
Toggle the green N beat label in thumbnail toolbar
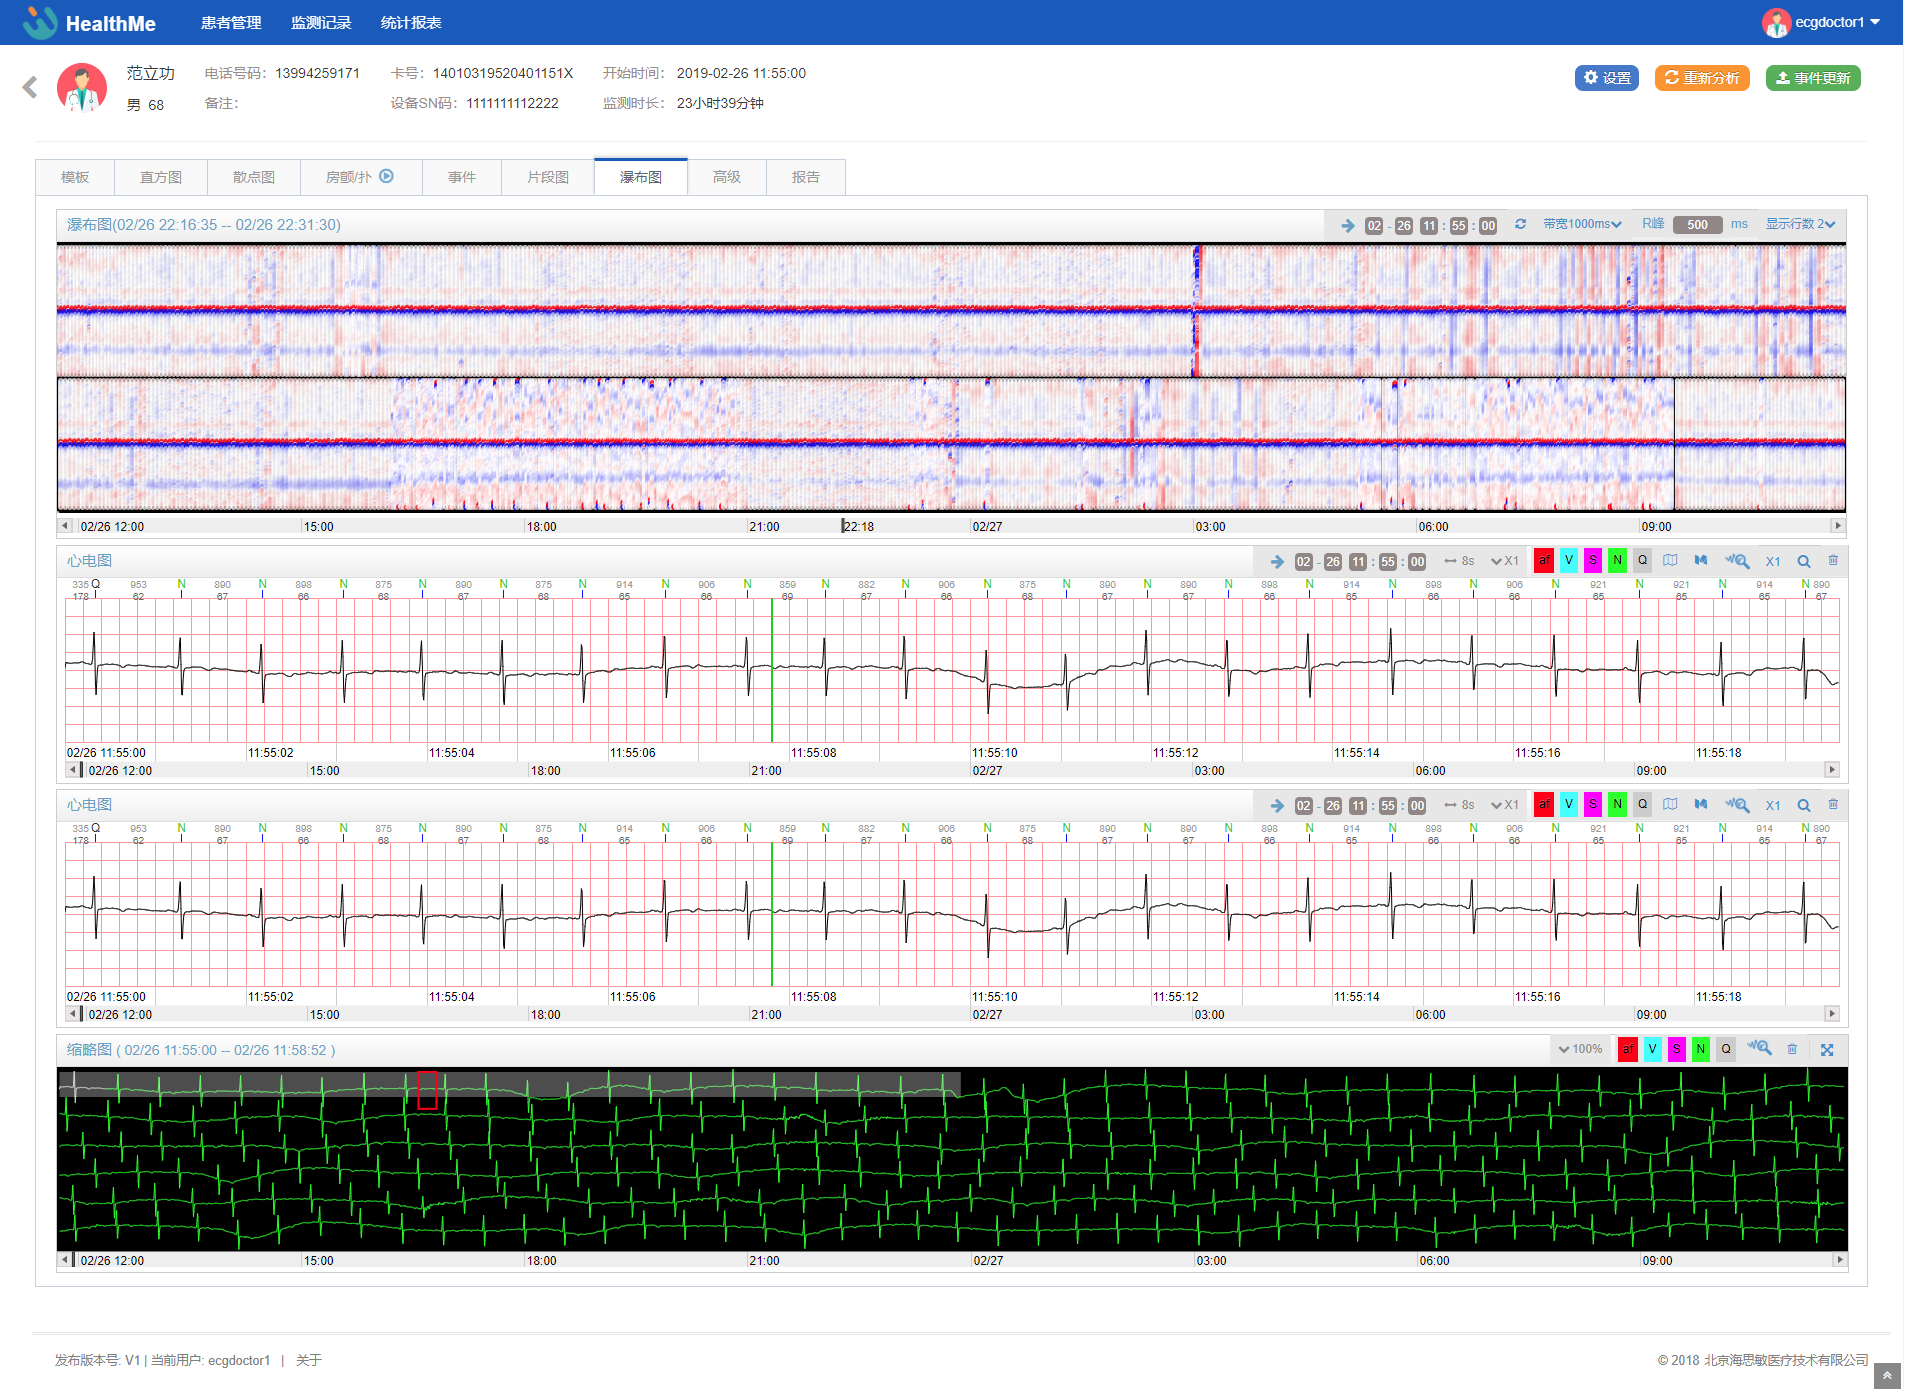(x=1700, y=1049)
